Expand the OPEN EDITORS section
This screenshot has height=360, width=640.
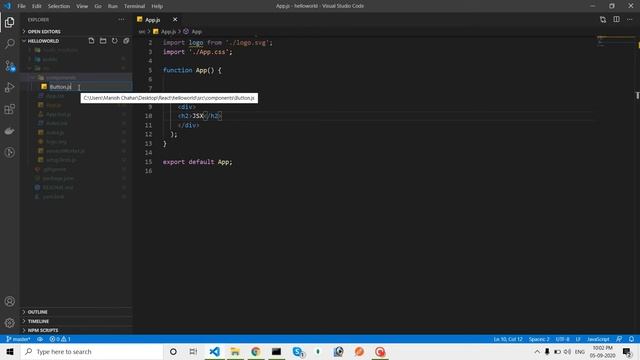pyautogui.click(x=76, y=31)
